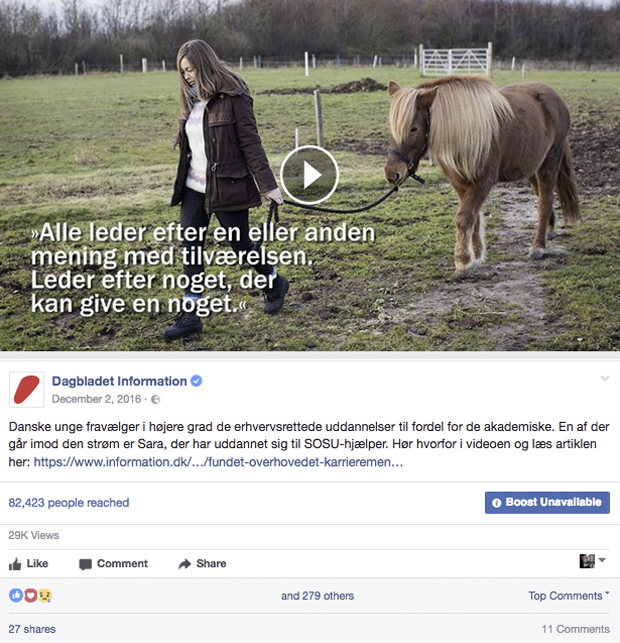The width and height of the screenshot is (620, 643).
Task: Play the video with the pony
Action: pos(309,175)
